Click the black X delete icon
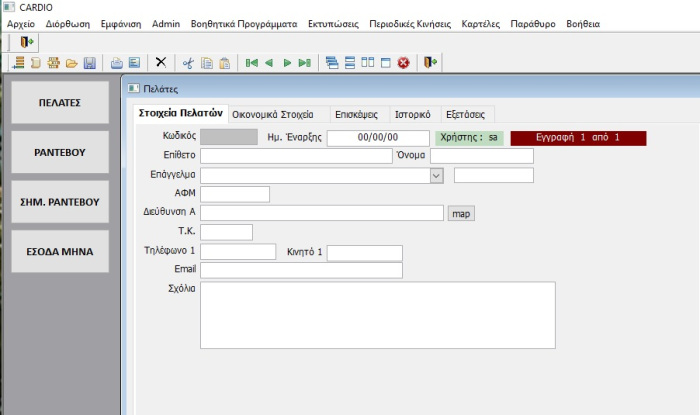Image resolution: width=700 pixels, height=415 pixels. 161,63
